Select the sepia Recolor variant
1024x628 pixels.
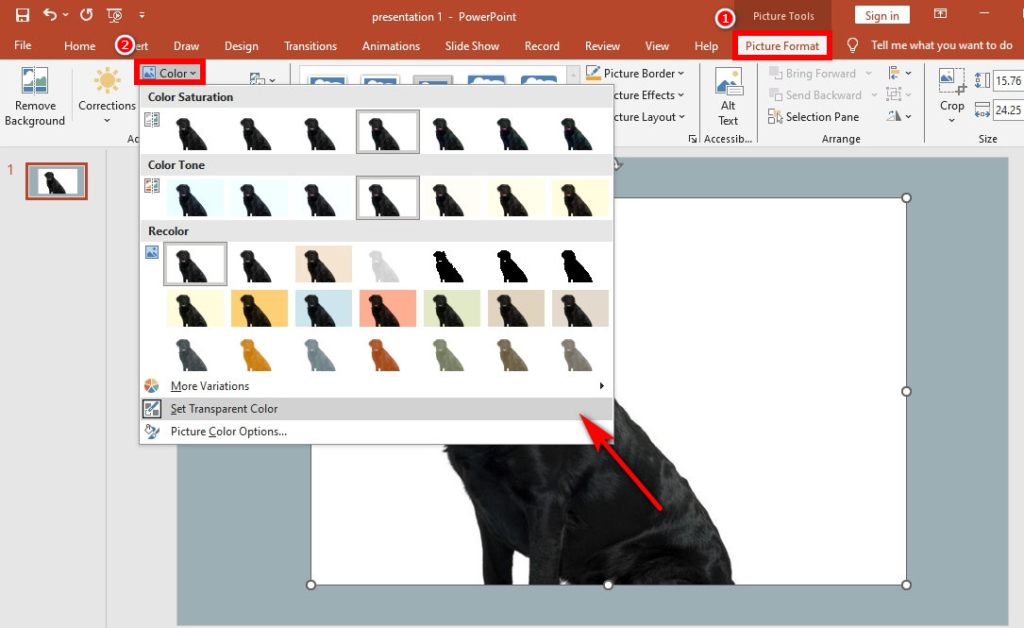coord(324,263)
